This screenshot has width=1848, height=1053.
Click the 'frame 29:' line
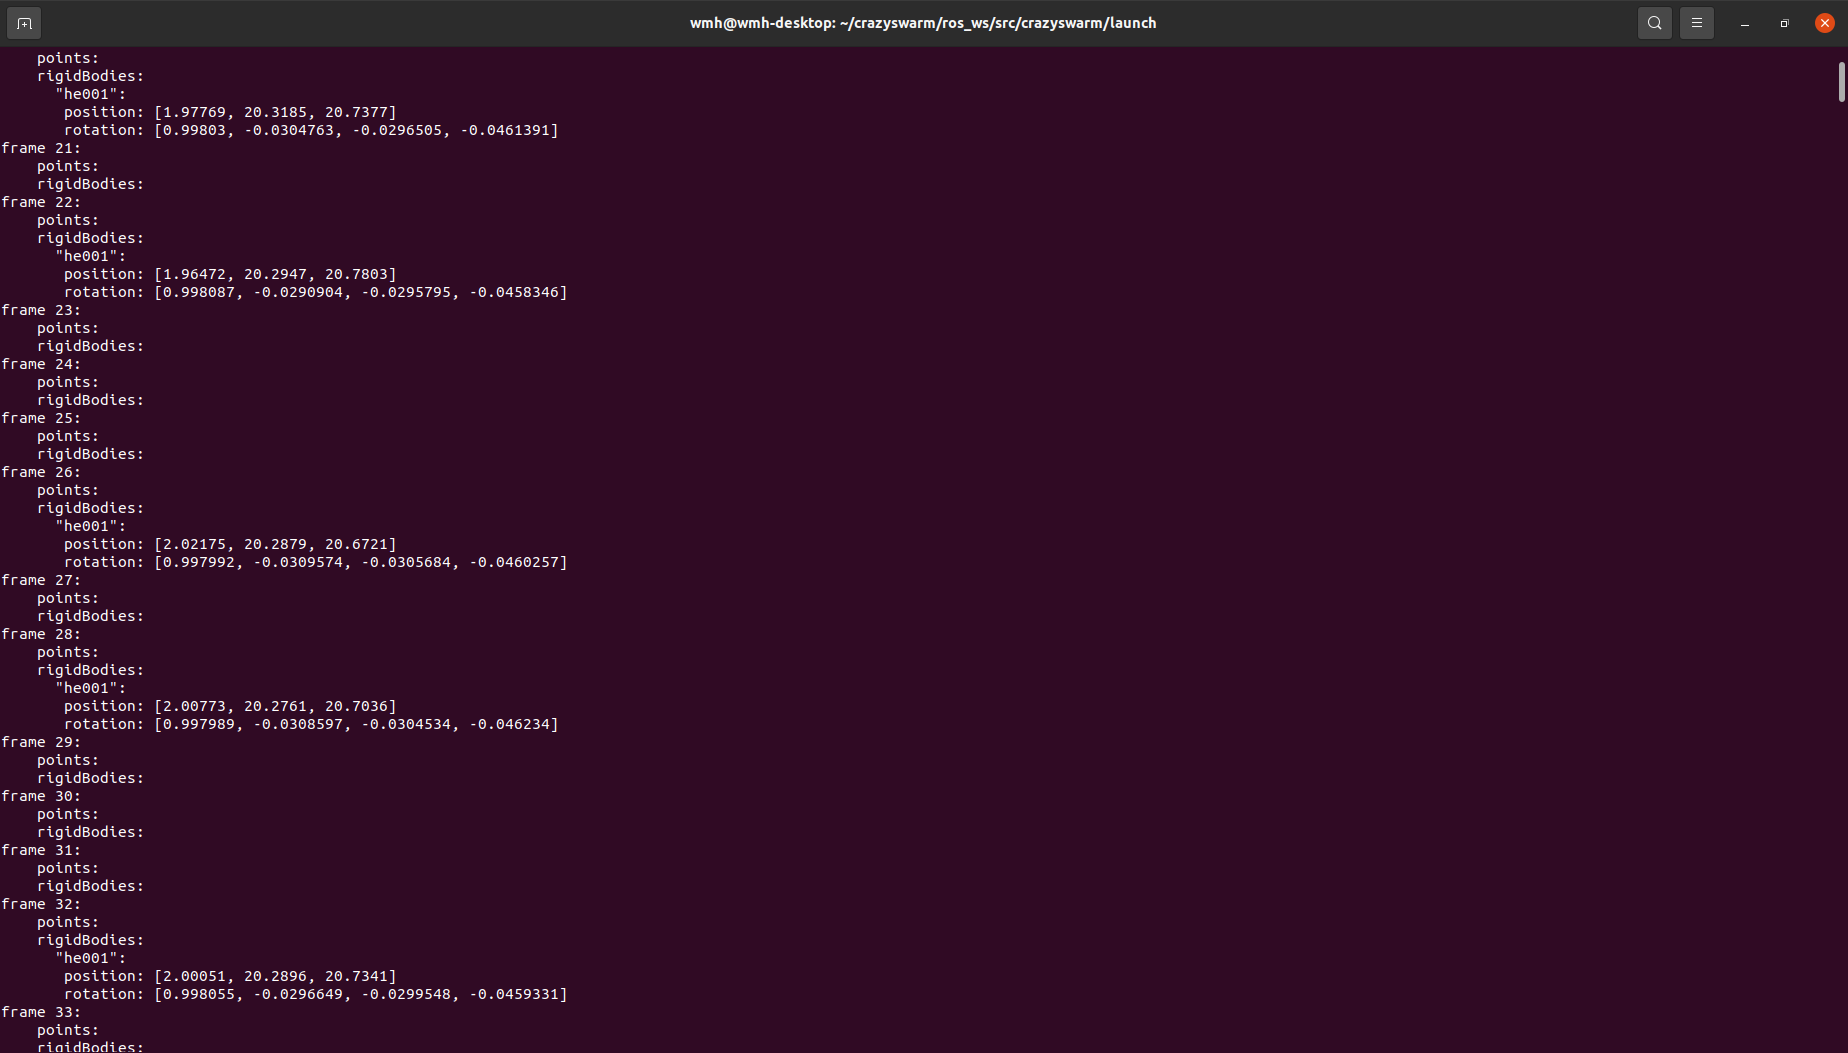(x=41, y=742)
